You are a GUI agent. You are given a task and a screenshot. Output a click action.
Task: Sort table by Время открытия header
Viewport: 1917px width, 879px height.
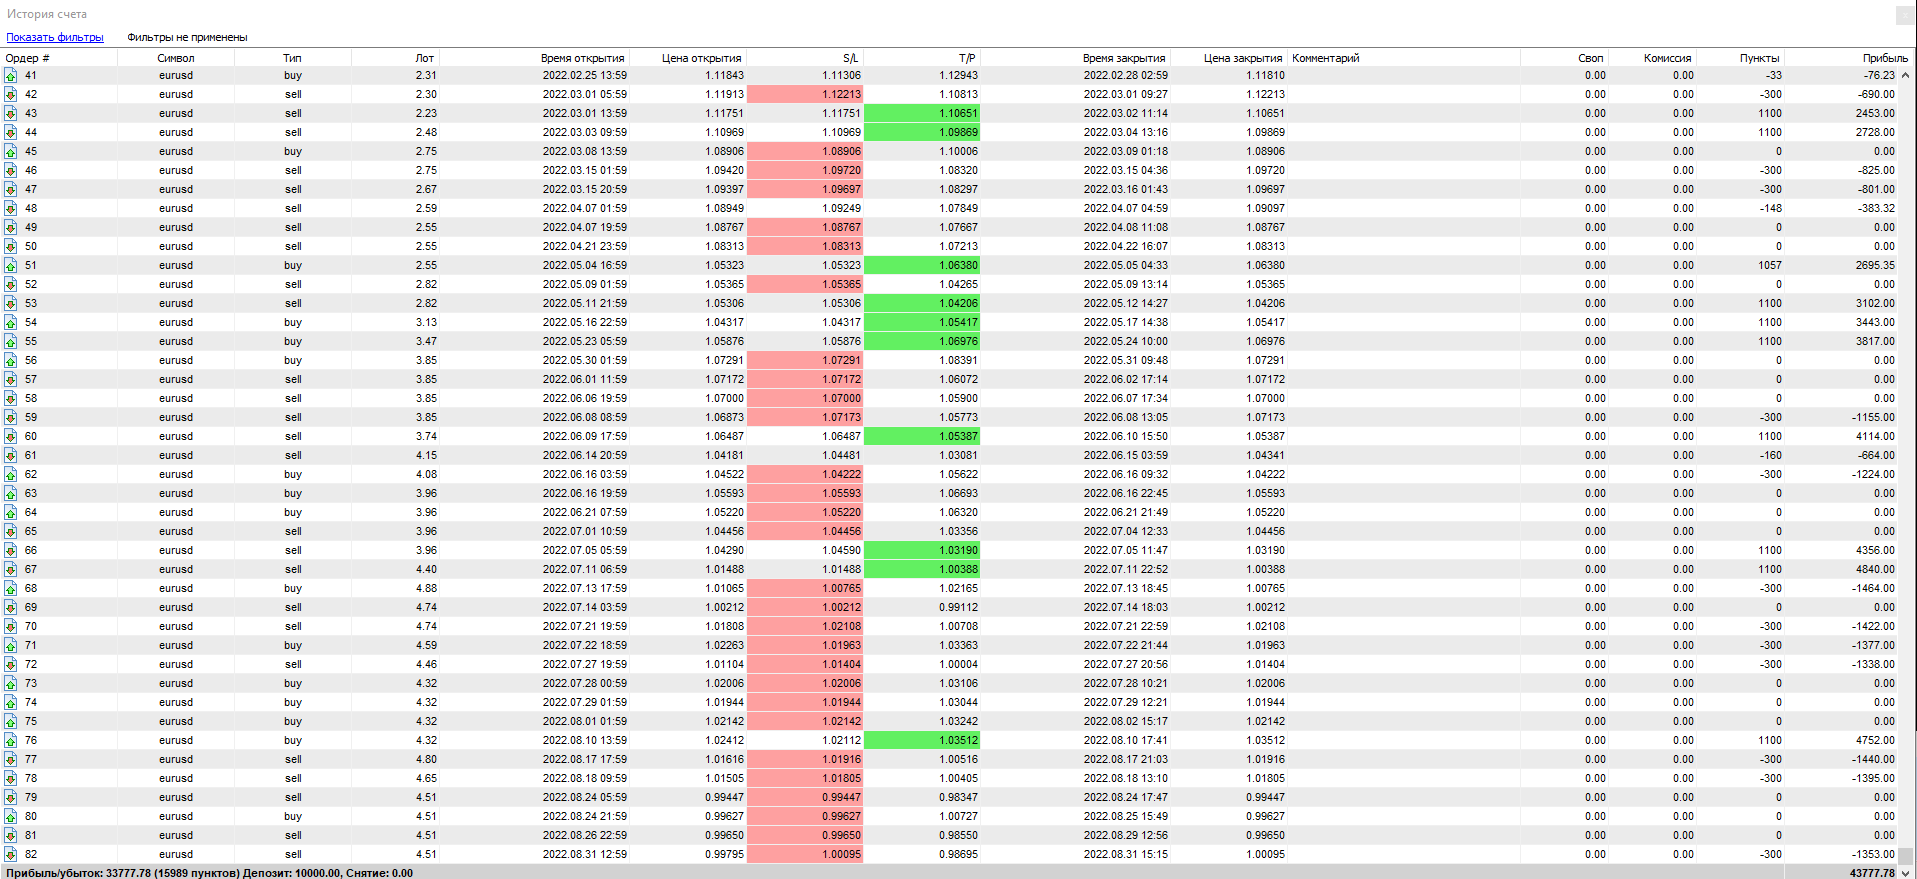(582, 58)
